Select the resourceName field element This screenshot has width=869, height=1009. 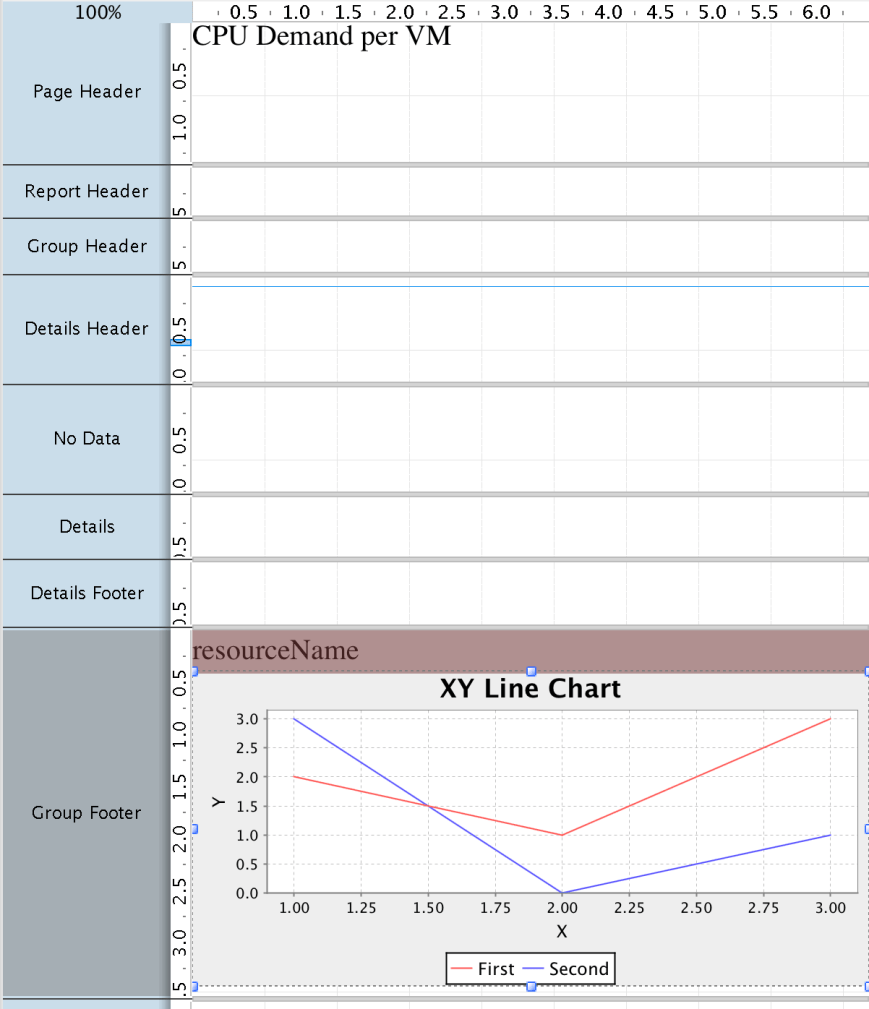point(275,651)
